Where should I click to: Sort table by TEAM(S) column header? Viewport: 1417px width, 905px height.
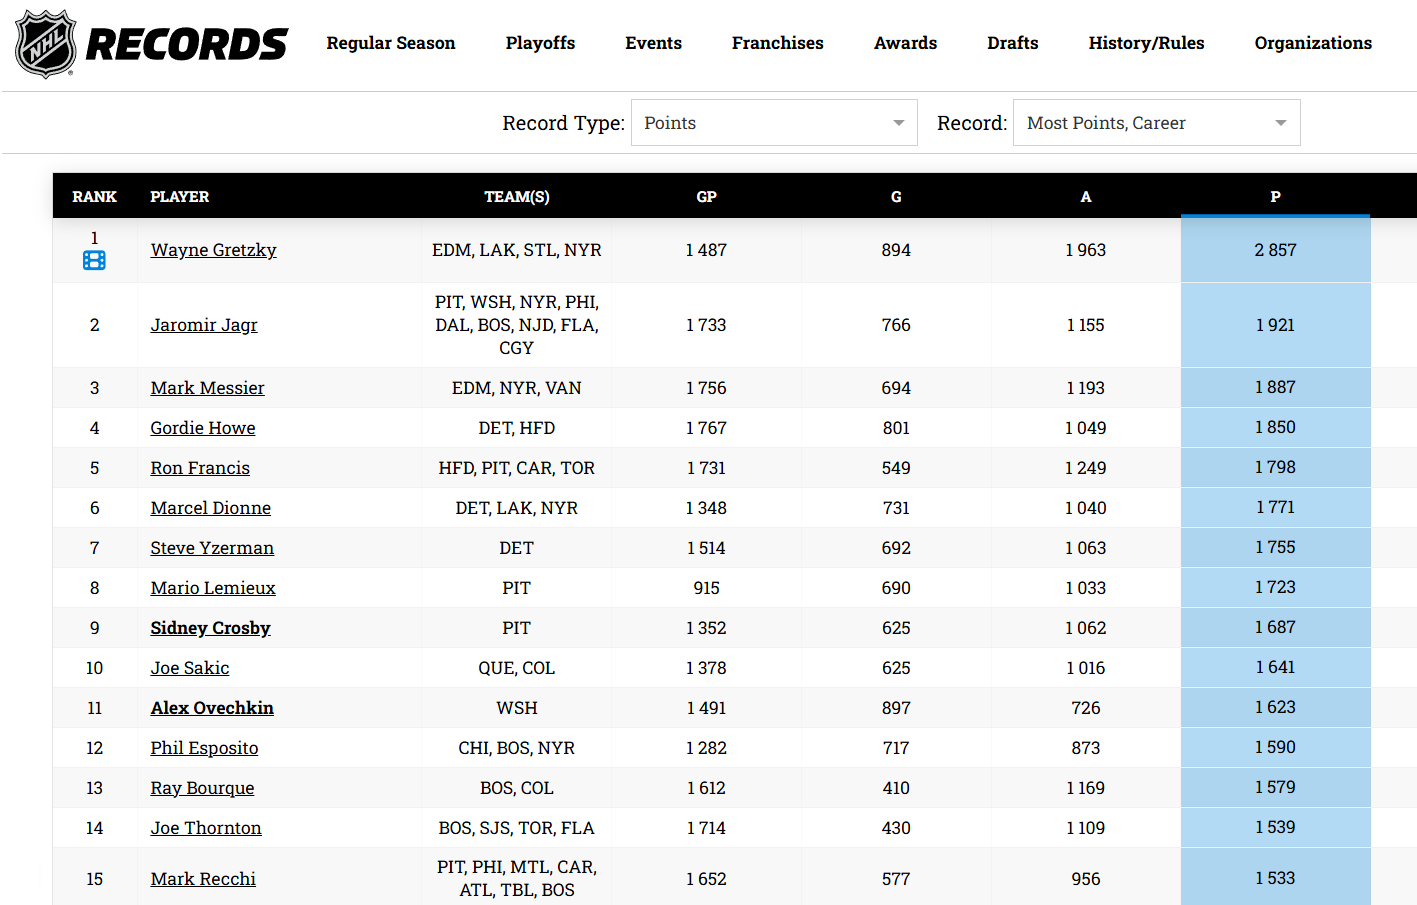pos(517,197)
